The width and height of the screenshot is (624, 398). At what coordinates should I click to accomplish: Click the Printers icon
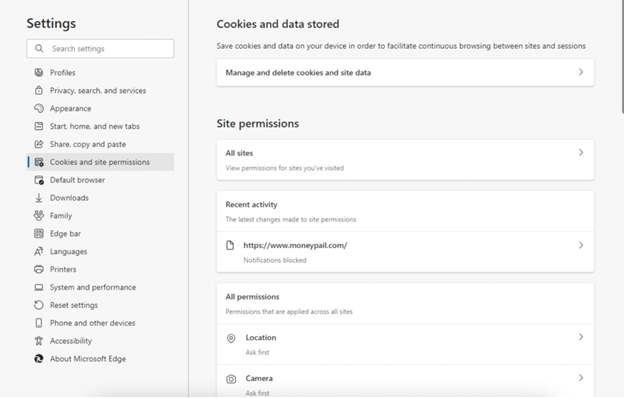coord(39,269)
